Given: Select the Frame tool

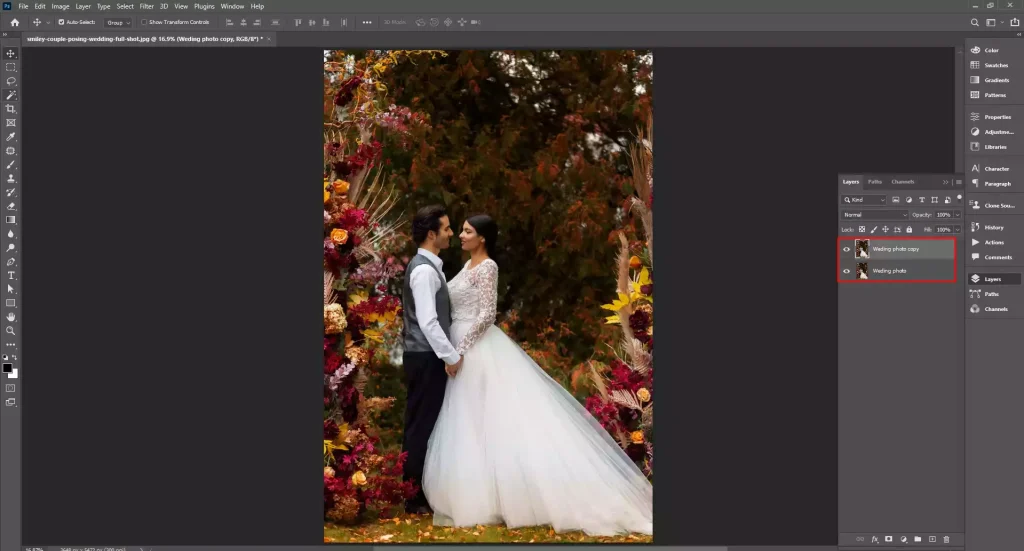Looking at the screenshot, I should [10, 123].
